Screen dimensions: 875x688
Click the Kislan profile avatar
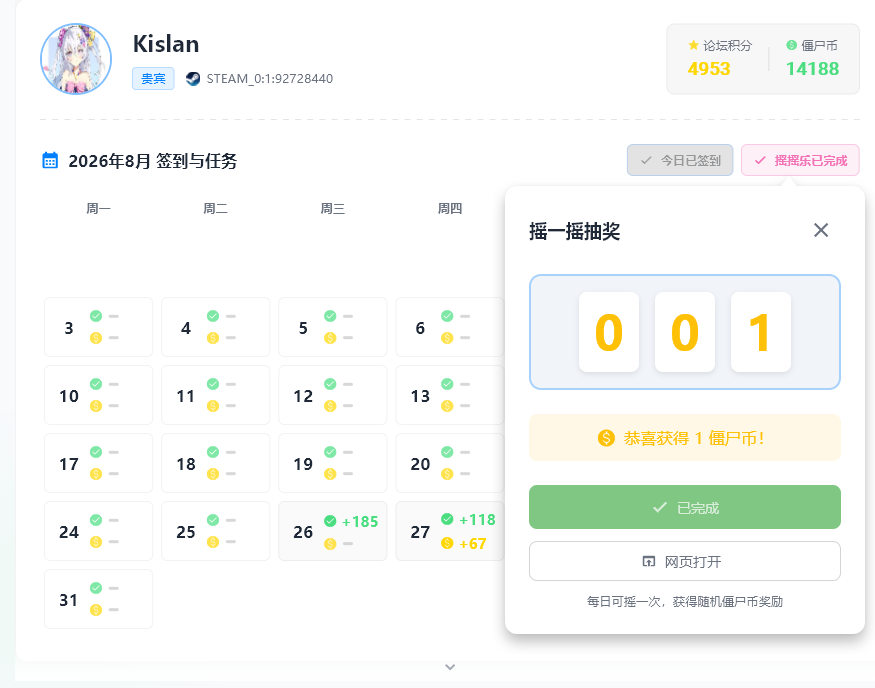pyautogui.click(x=76, y=59)
